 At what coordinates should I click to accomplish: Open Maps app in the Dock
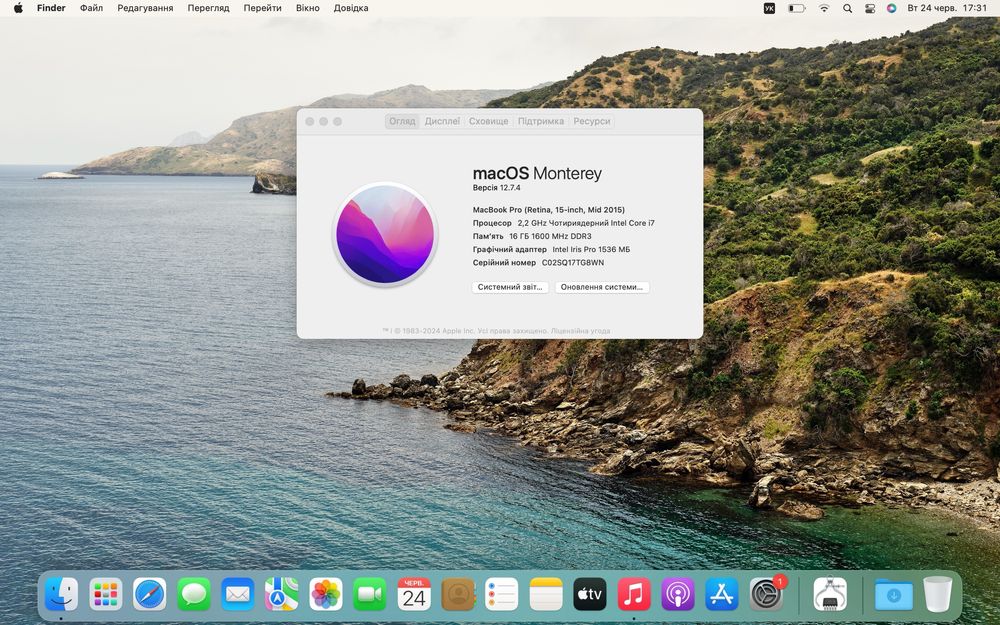pos(281,594)
